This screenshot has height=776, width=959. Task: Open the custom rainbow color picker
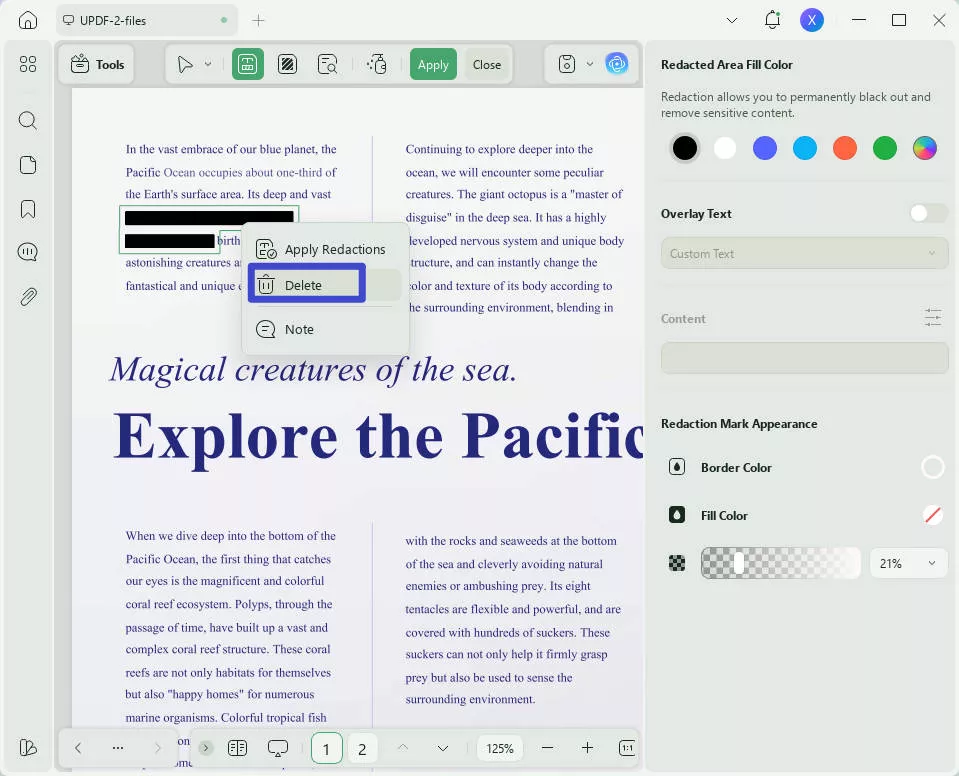click(924, 147)
